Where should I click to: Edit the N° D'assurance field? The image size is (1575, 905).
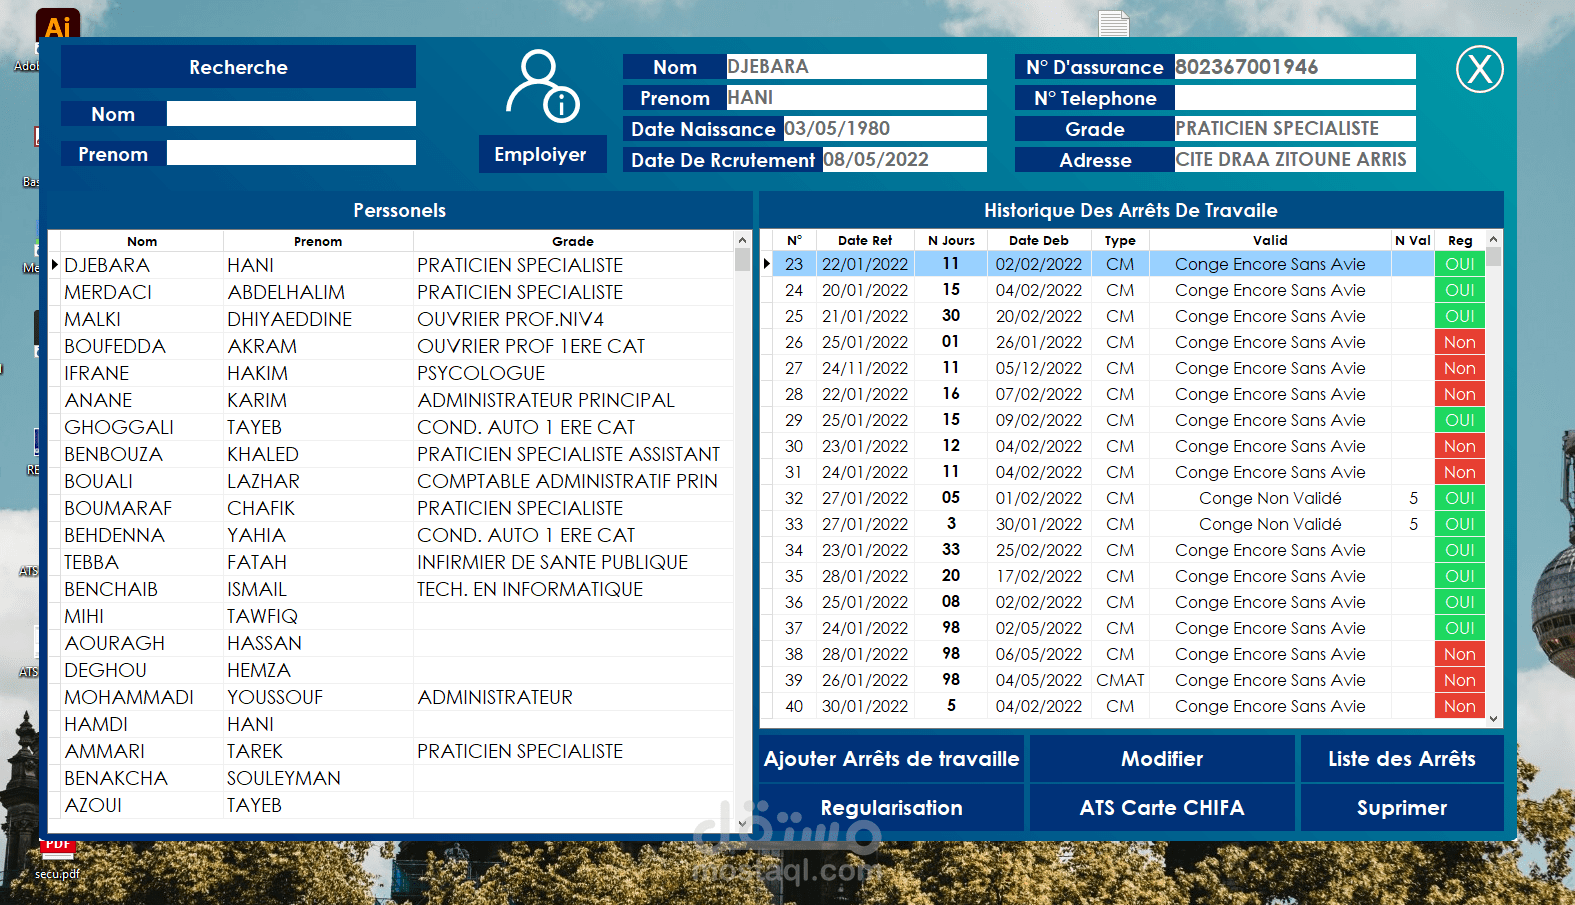[x=1295, y=67]
